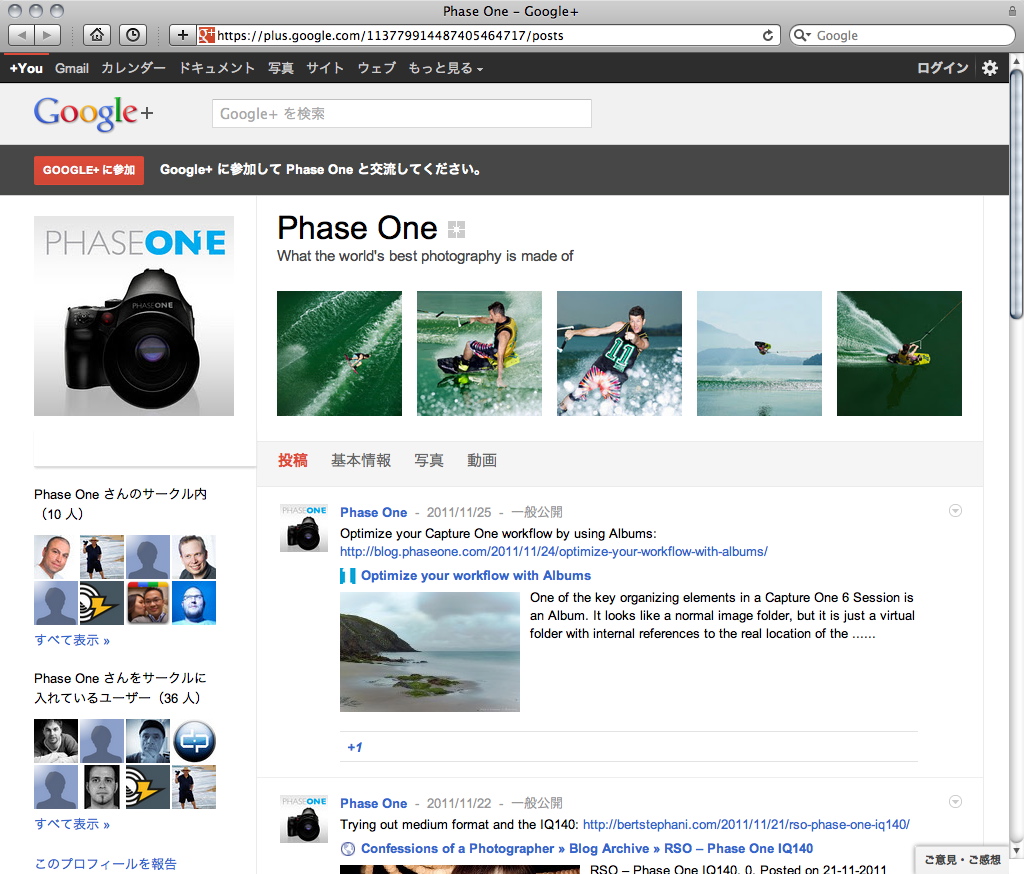Screen dimensions: 1024x874
Task: Click the lightning-bolt avatar in Phase One's circles
Action: click(x=101, y=603)
